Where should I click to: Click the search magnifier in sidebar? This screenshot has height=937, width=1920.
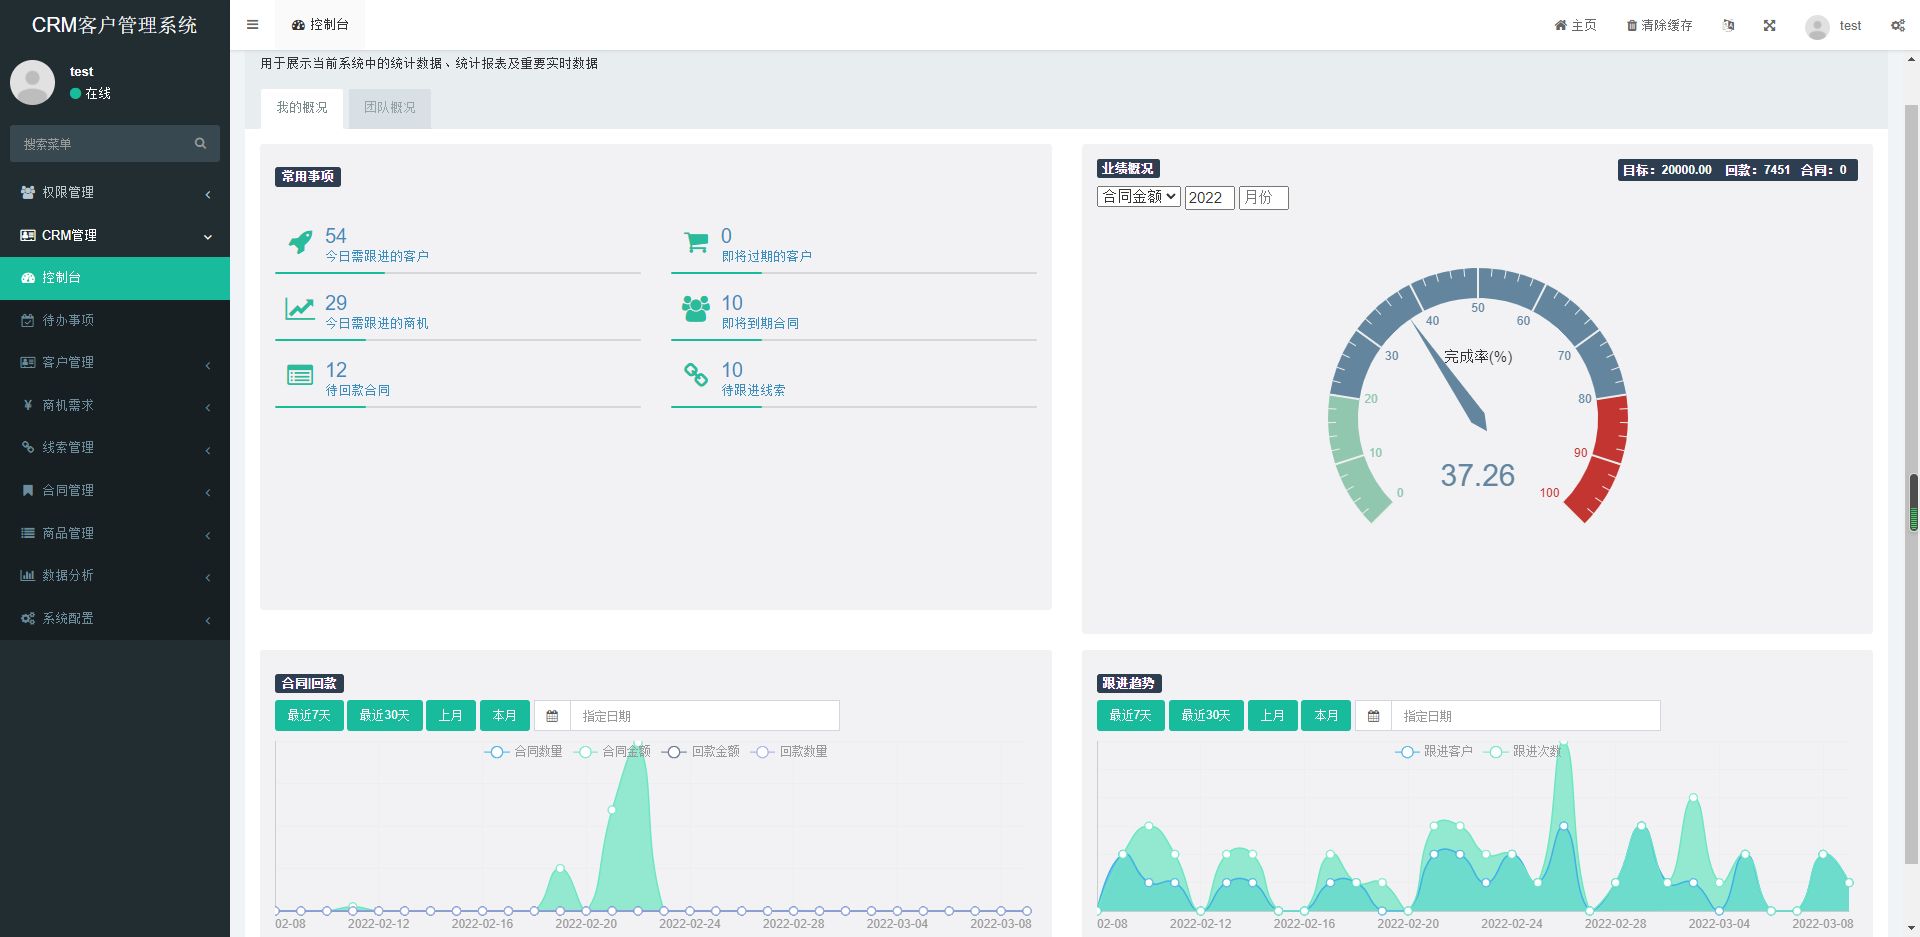coord(200,144)
